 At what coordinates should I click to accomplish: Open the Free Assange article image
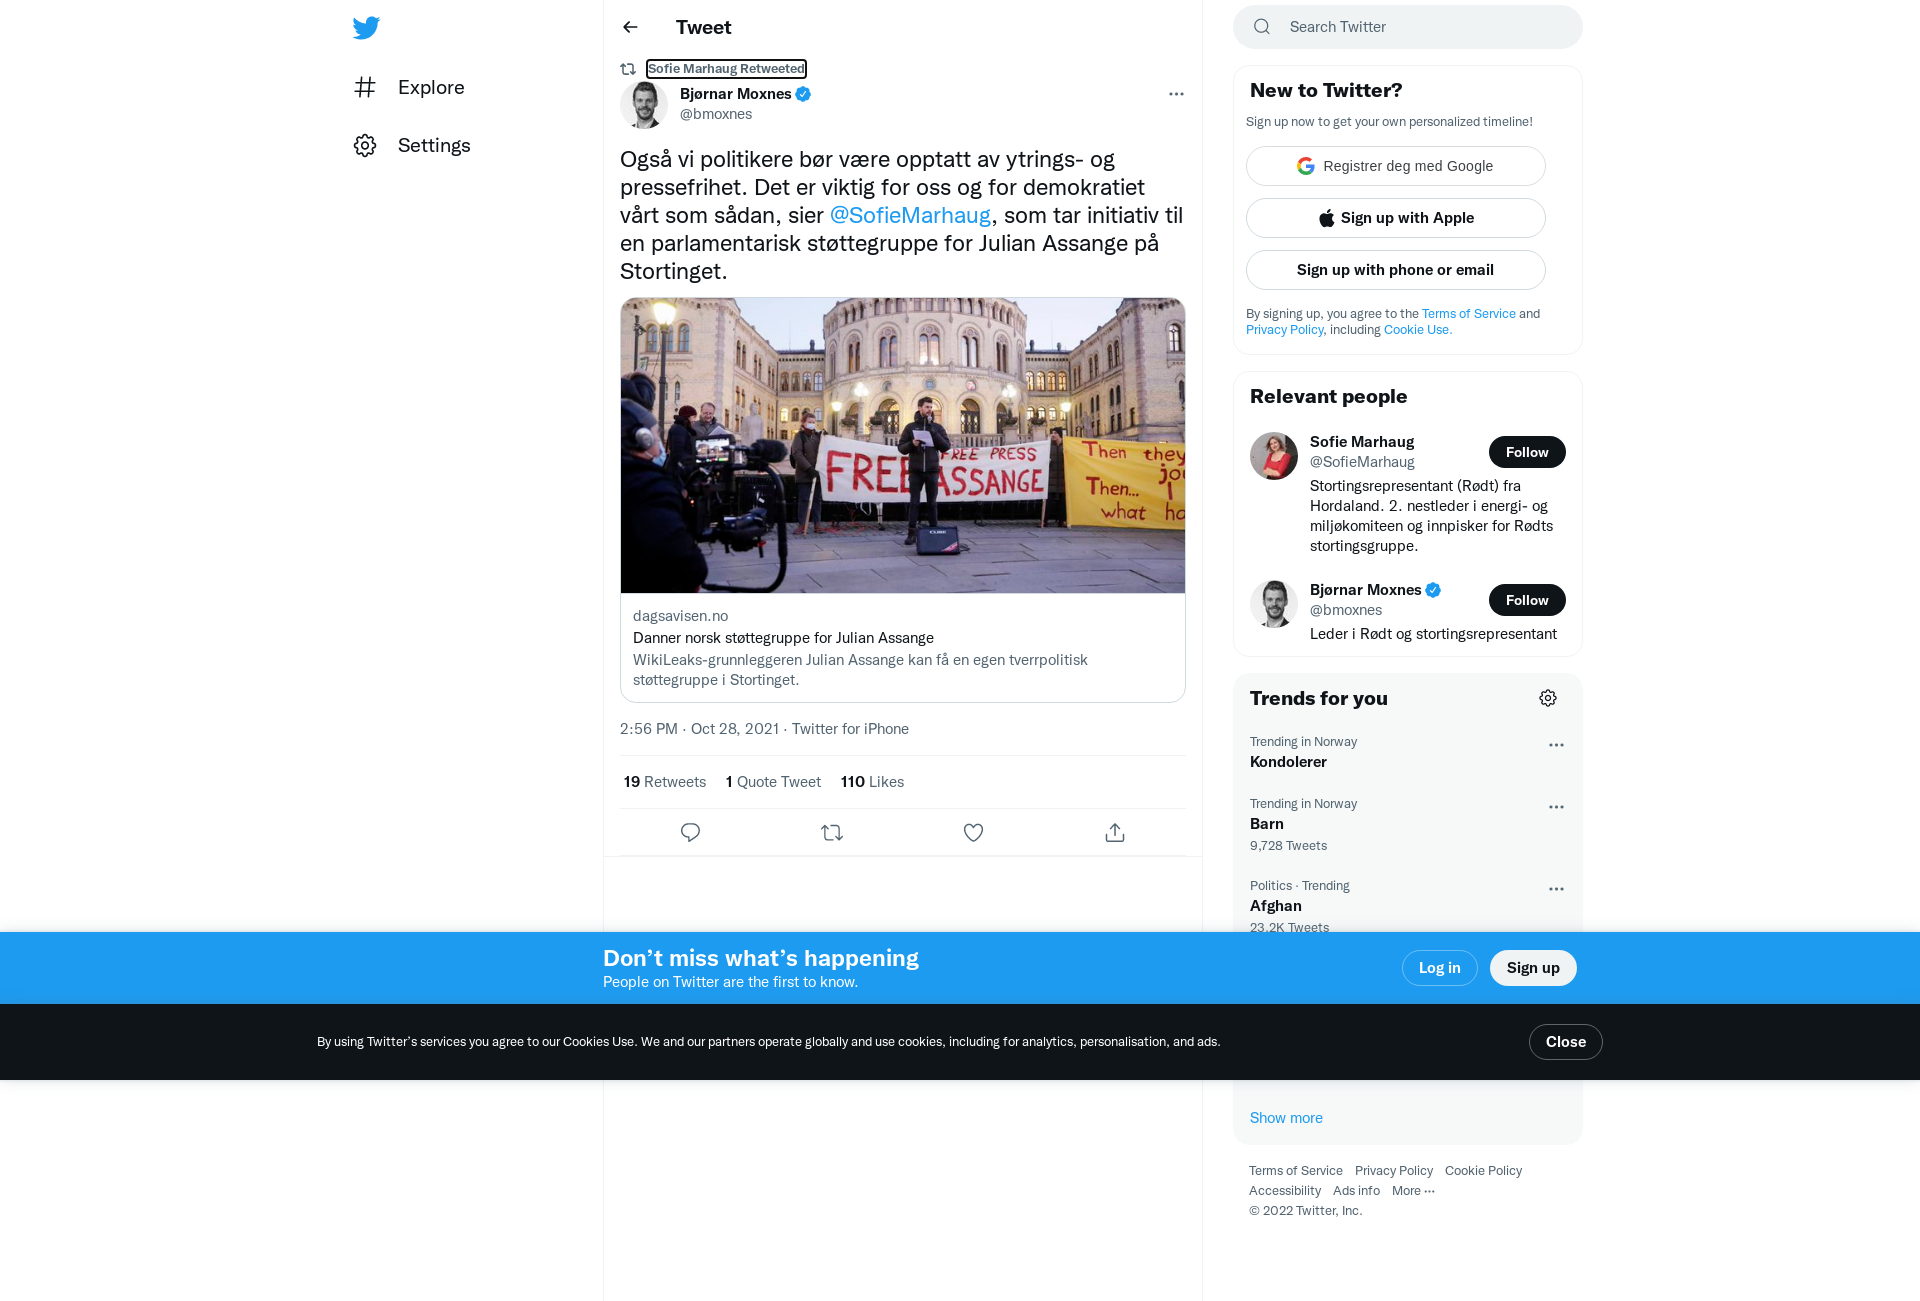[903, 445]
